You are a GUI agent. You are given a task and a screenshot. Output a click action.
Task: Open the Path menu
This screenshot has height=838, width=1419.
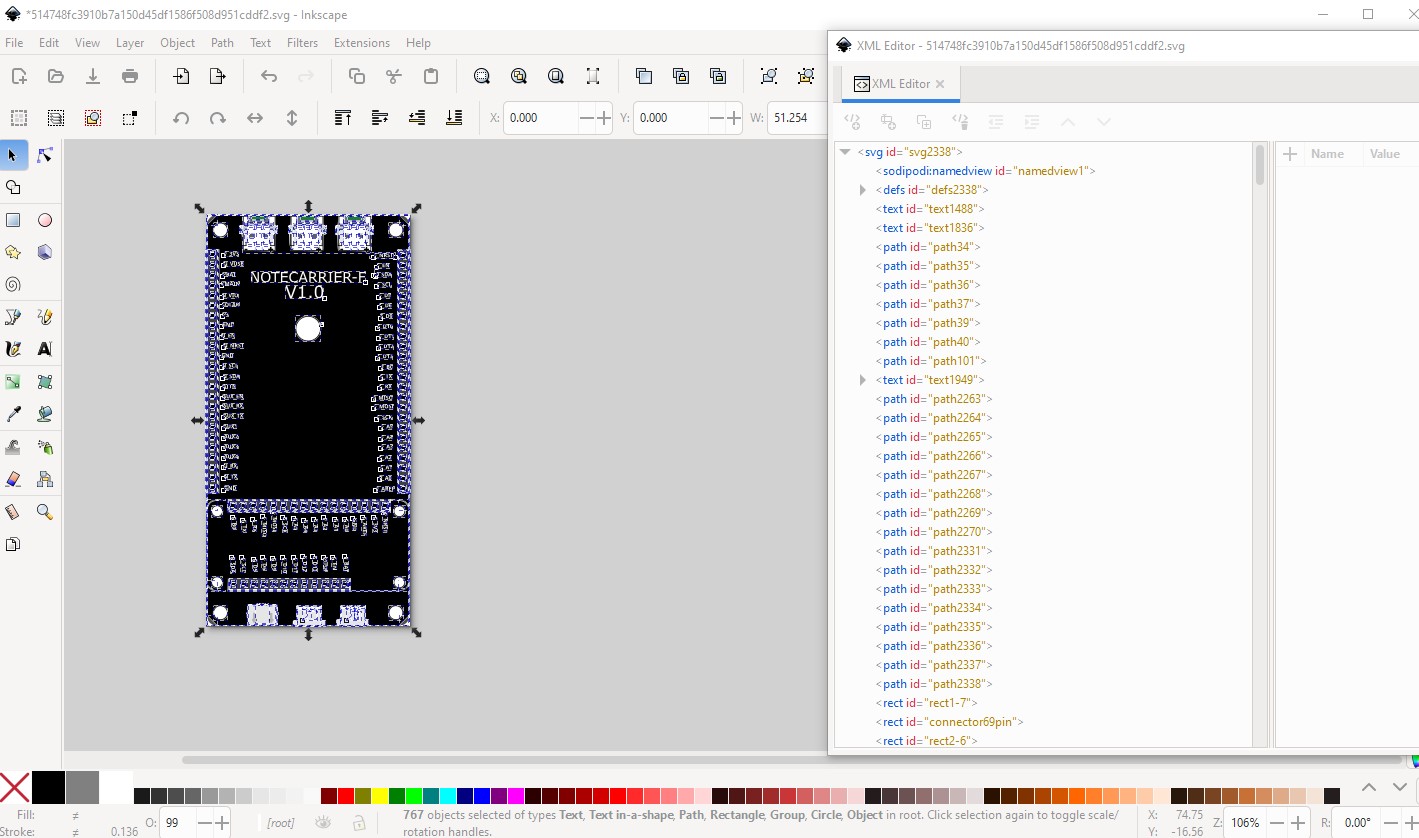[x=222, y=43]
